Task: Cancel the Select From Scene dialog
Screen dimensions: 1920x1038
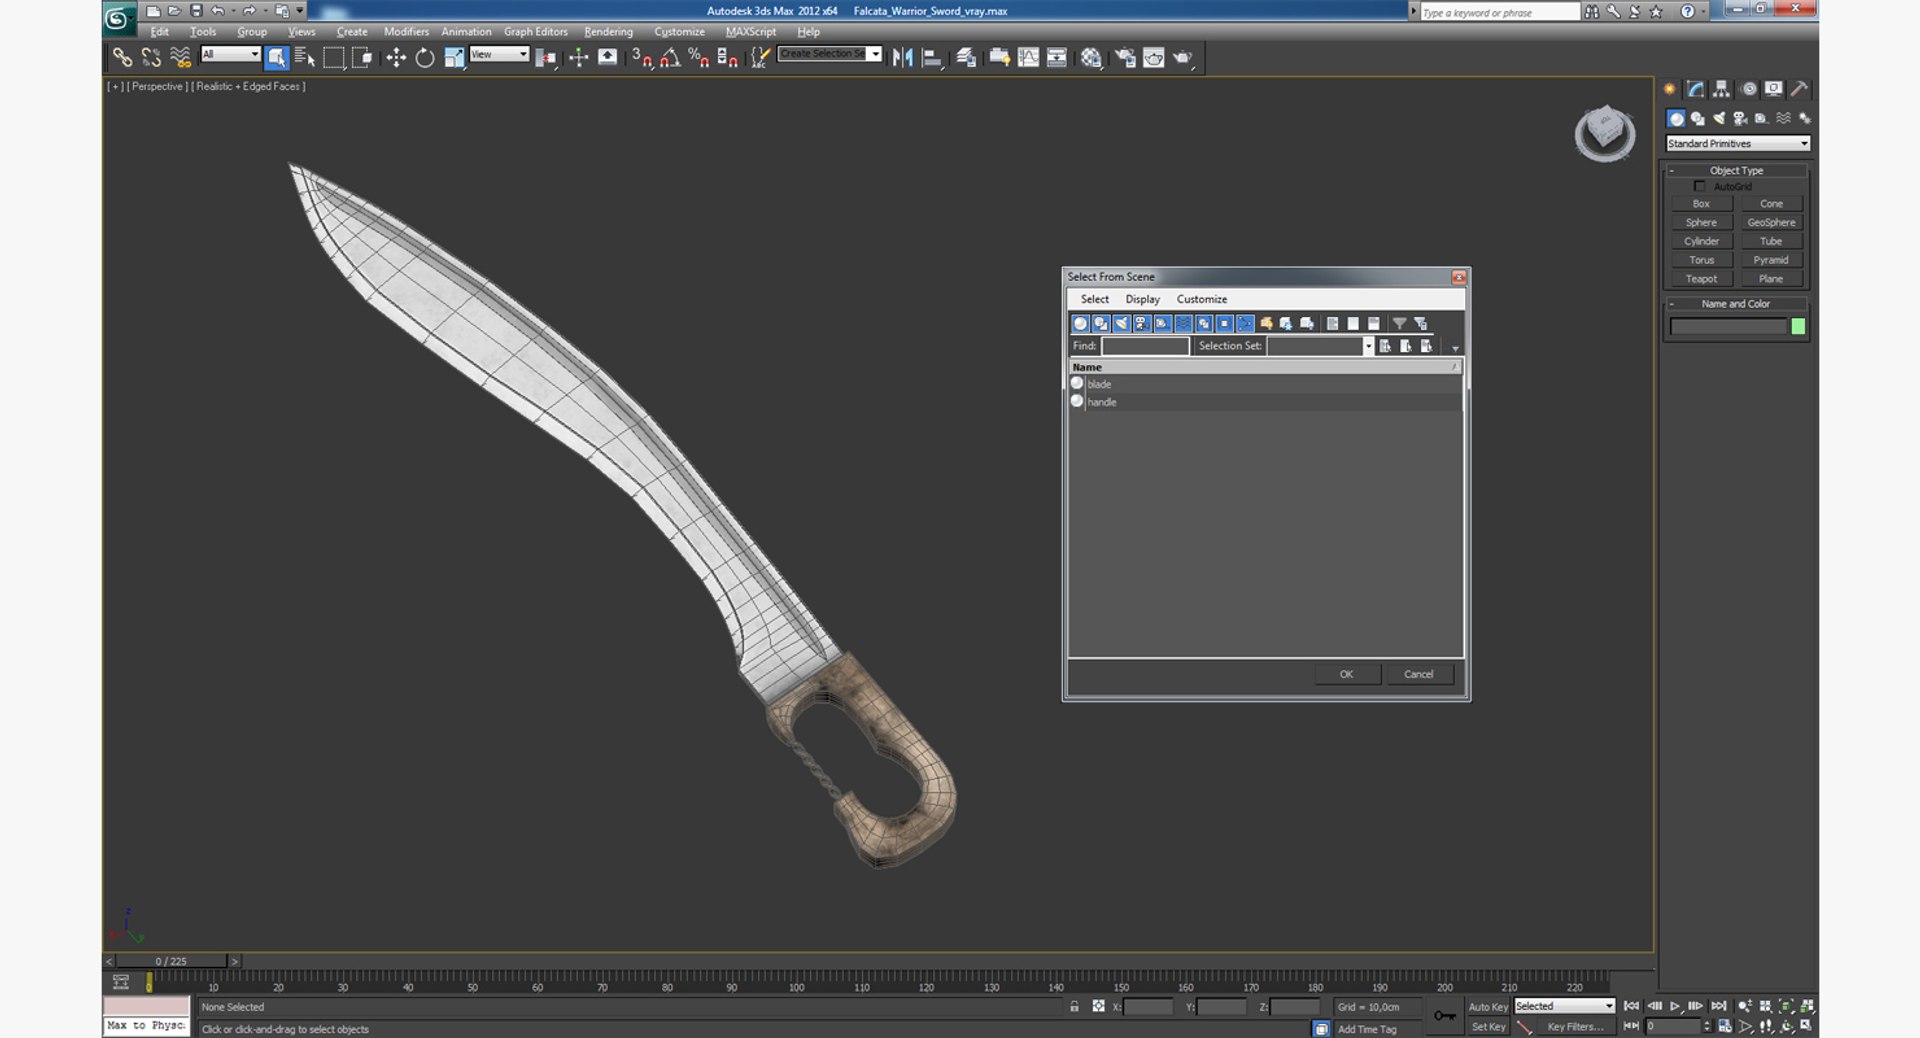Action: 1418,674
